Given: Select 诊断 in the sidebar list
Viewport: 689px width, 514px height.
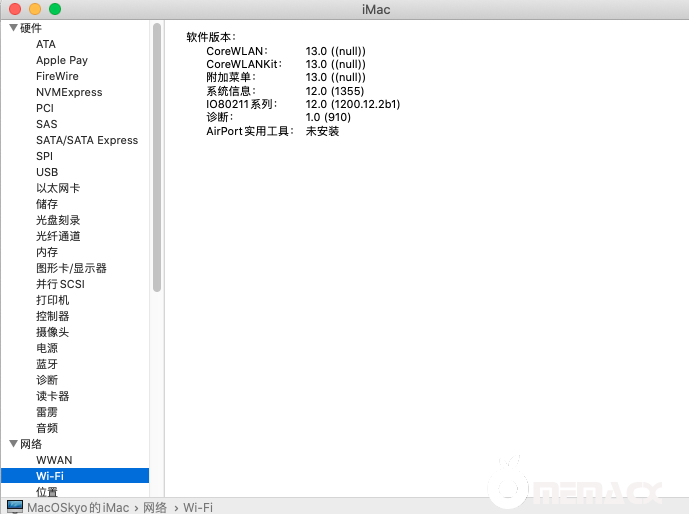Looking at the screenshot, I should [47, 380].
